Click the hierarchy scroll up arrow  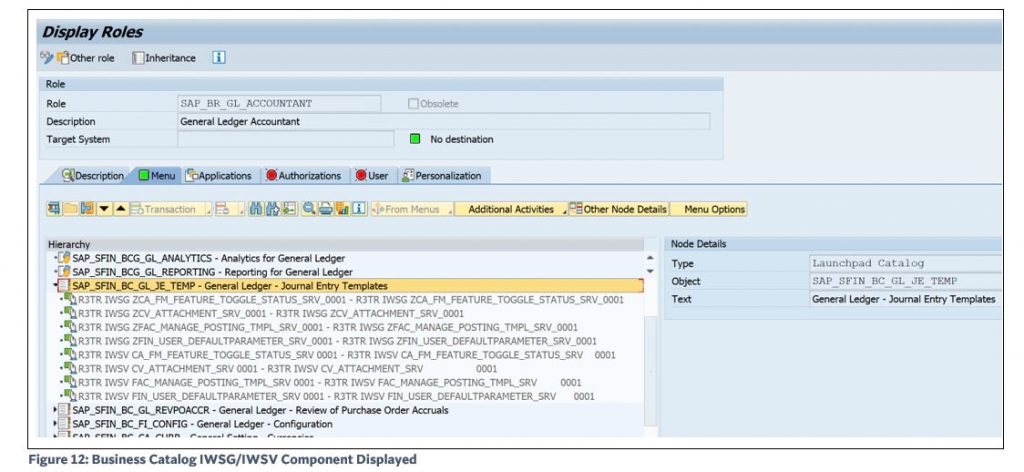tap(650, 259)
